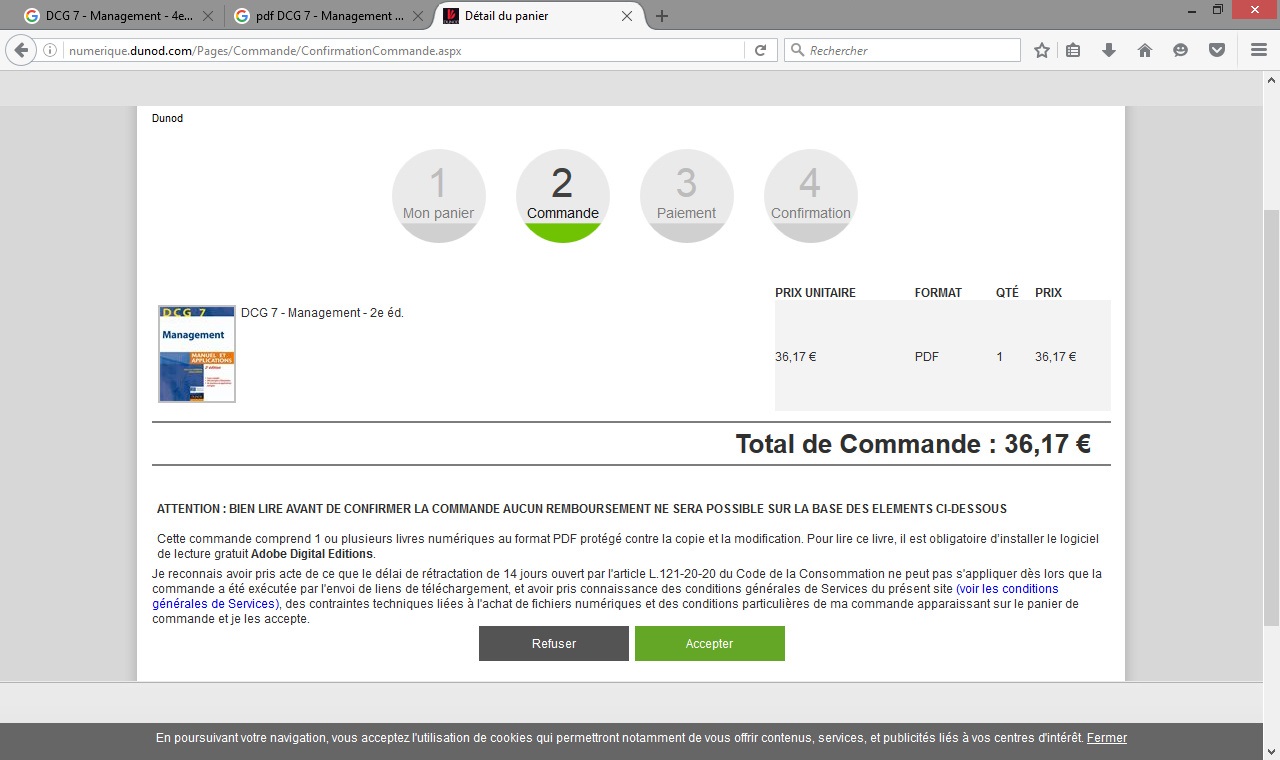
Task: Click the 'QTÉ' column header
Action: click(x=1007, y=293)
